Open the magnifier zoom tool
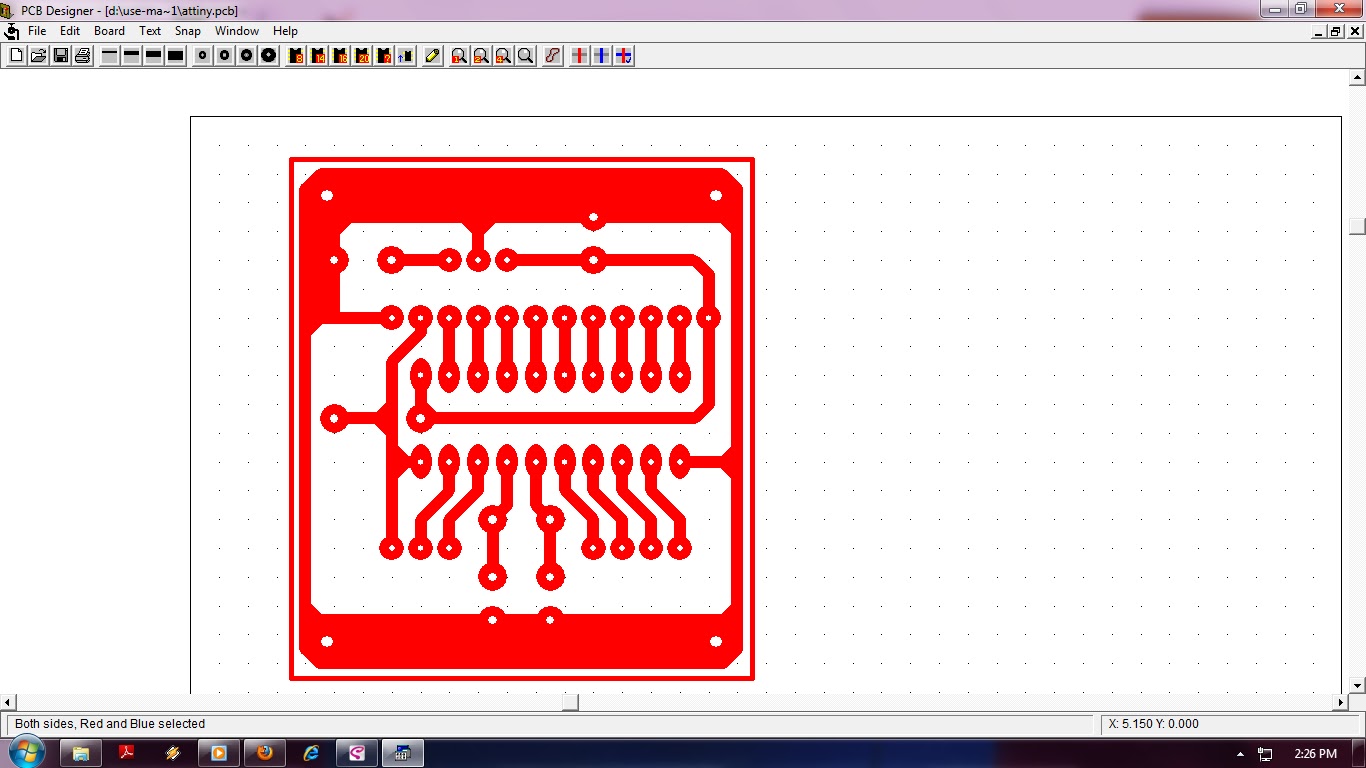 point(524,56)
